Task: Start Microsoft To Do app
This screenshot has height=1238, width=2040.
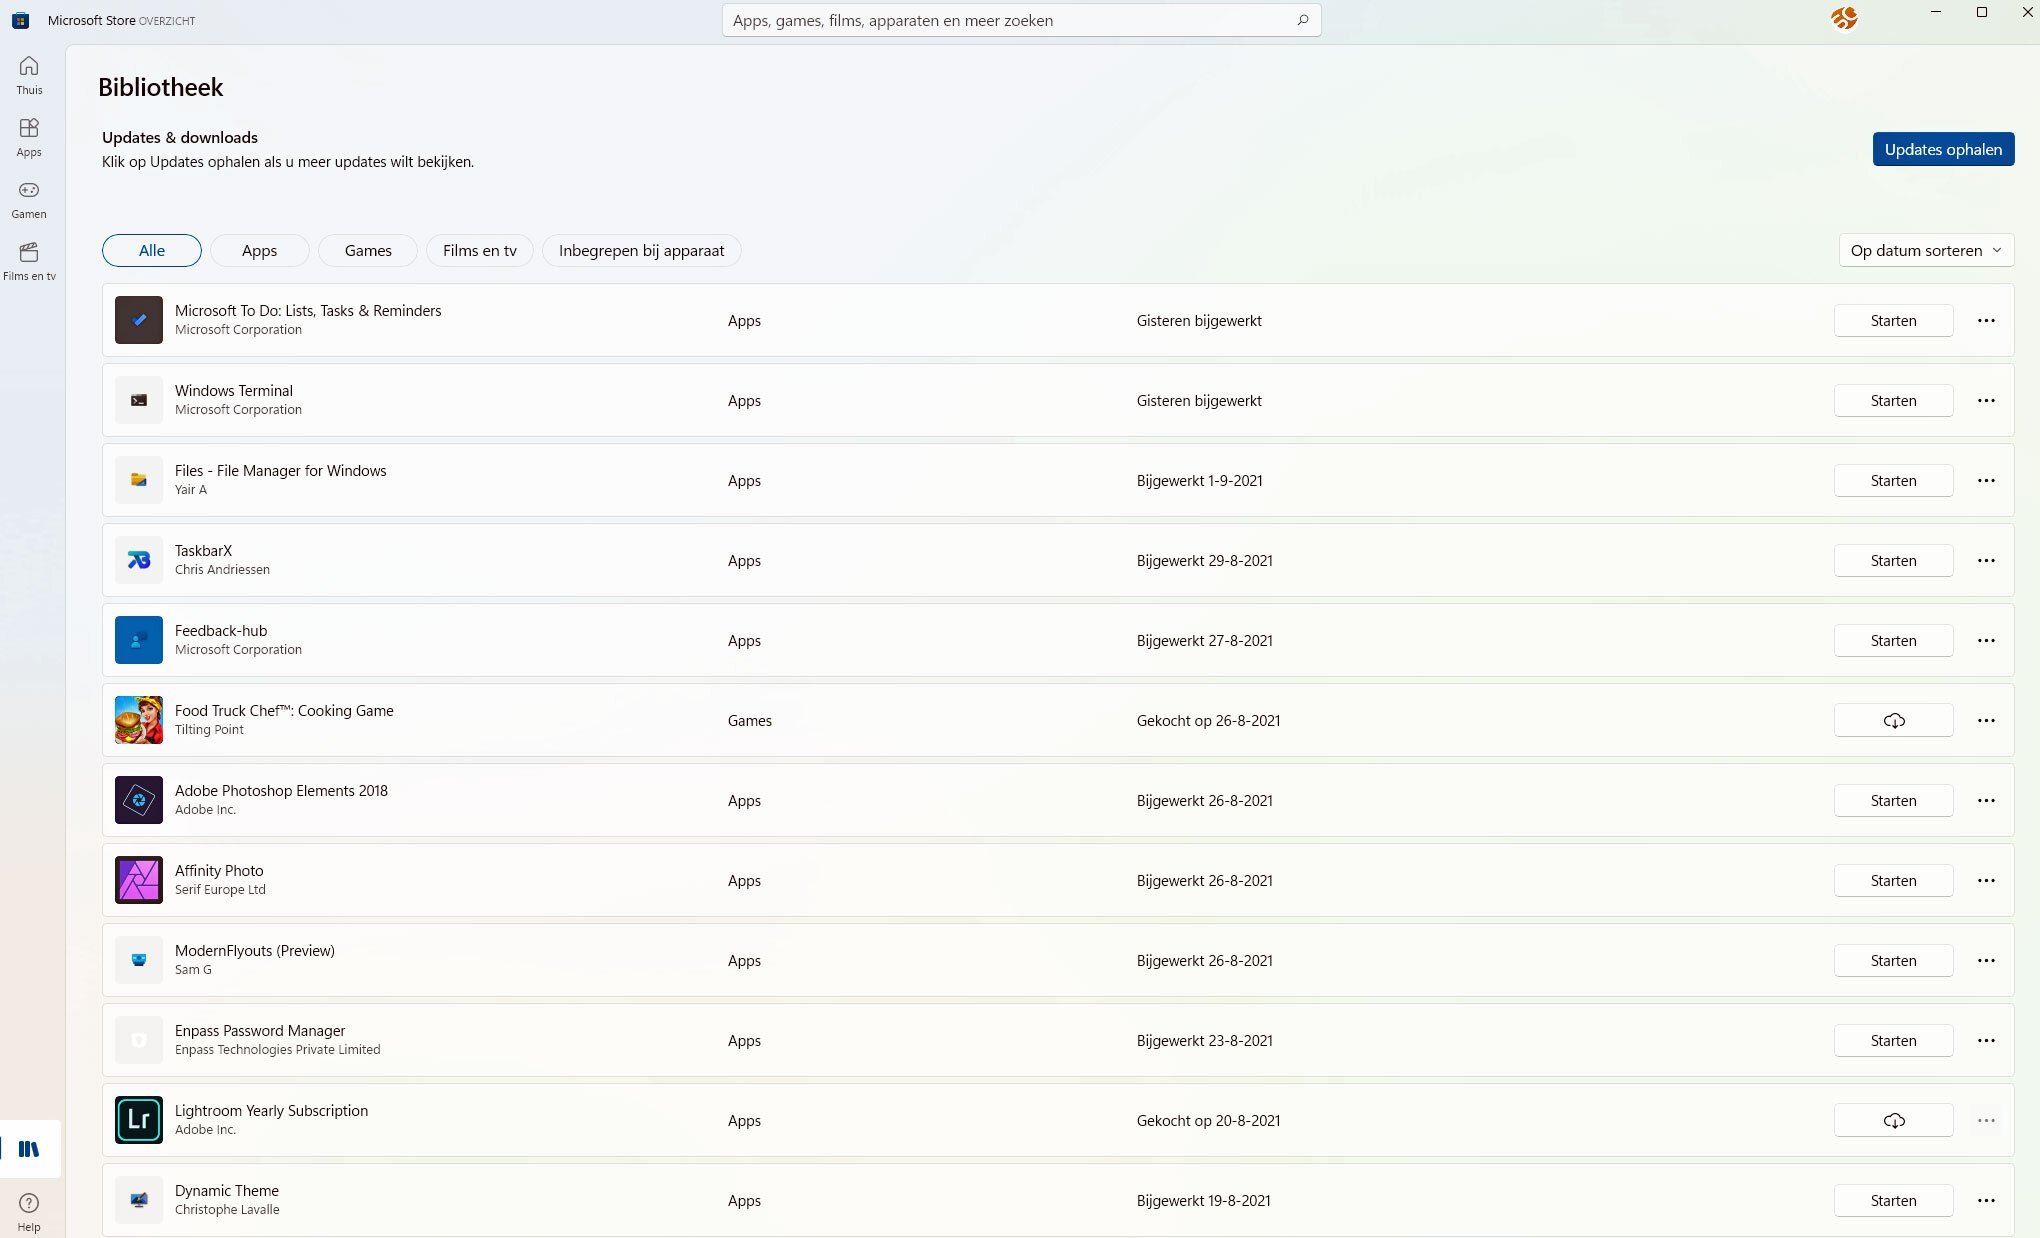Action: pos(1893,320)
